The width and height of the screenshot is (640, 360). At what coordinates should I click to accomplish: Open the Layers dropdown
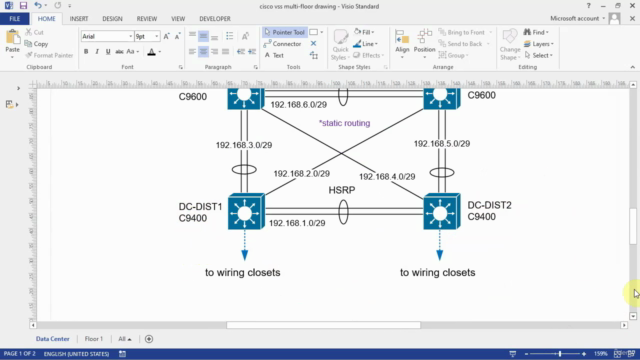539,44
